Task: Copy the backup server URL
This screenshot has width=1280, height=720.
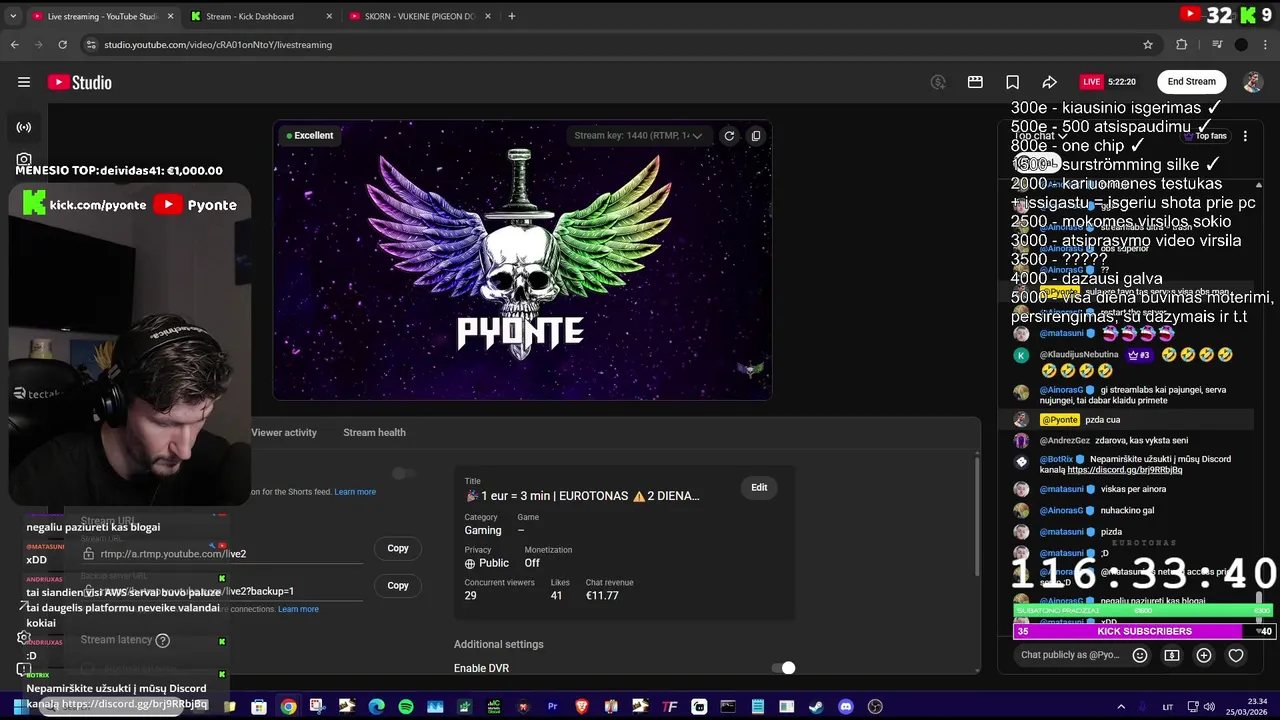Action: [398, 585]
